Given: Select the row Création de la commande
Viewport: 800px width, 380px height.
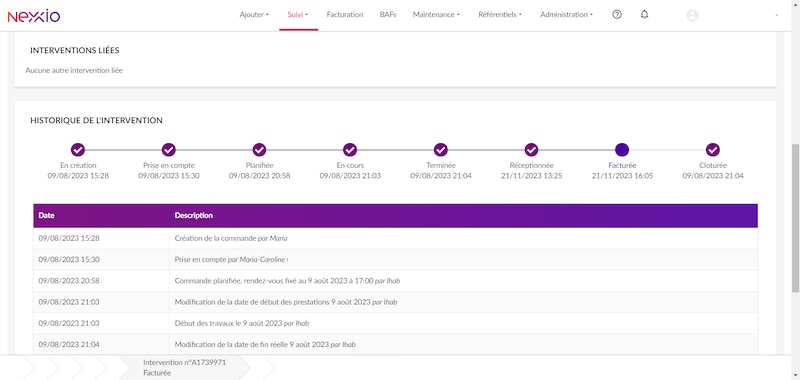Looking at the screenshot, I should (395, 238).
